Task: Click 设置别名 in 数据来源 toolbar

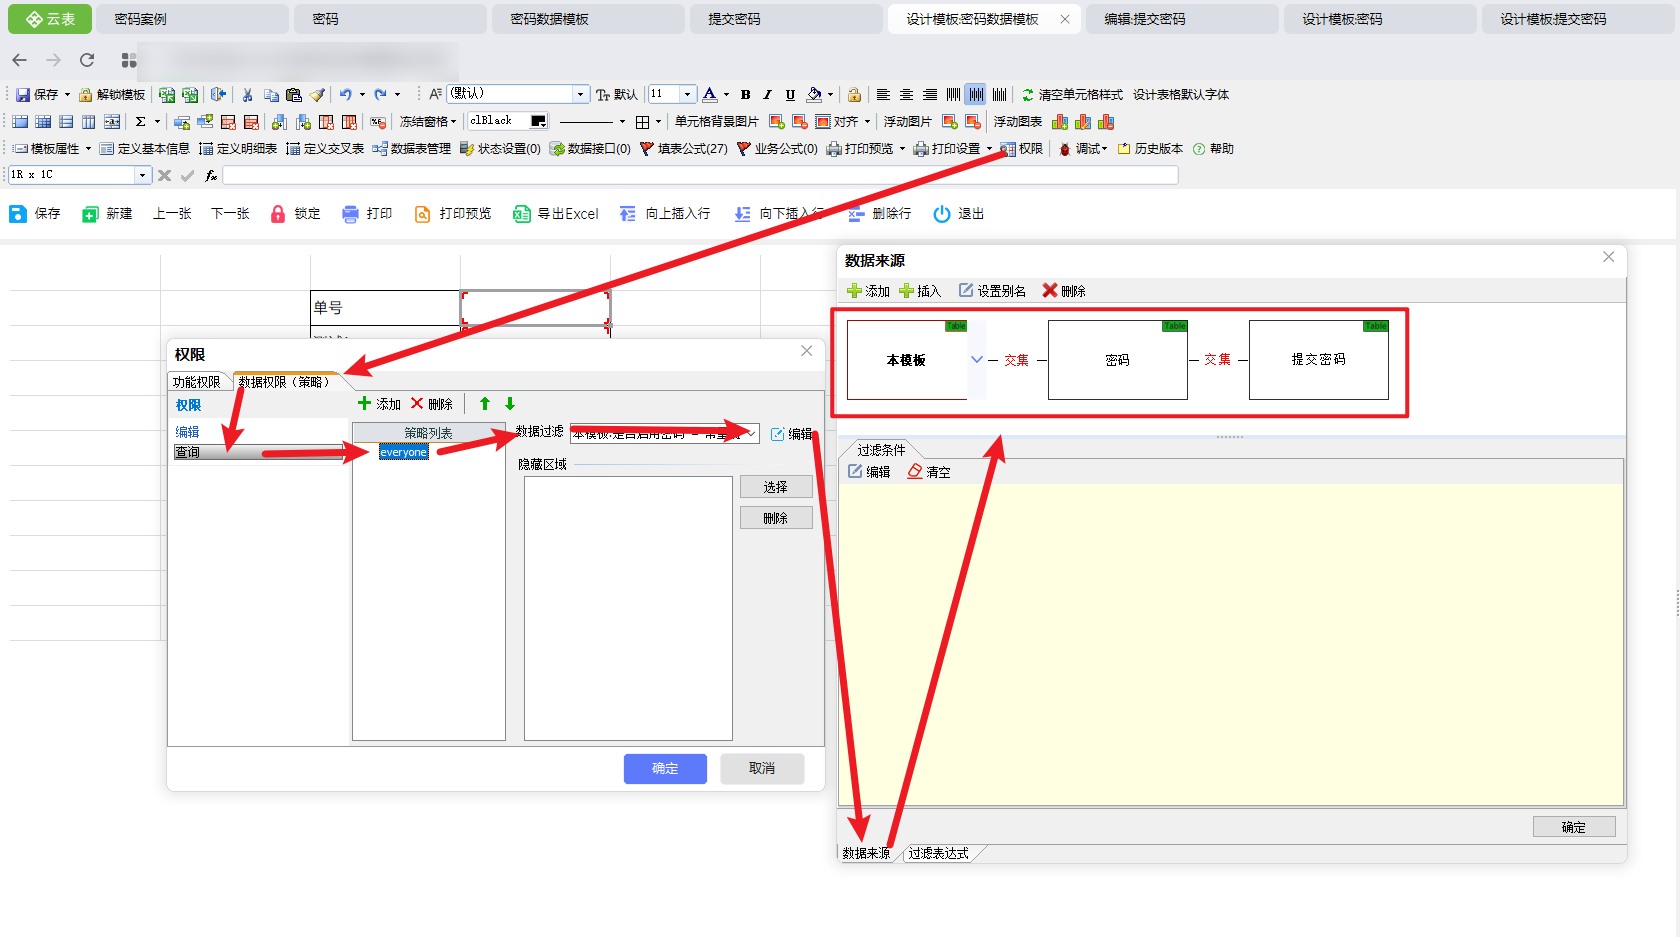Action: pos(992,291)
